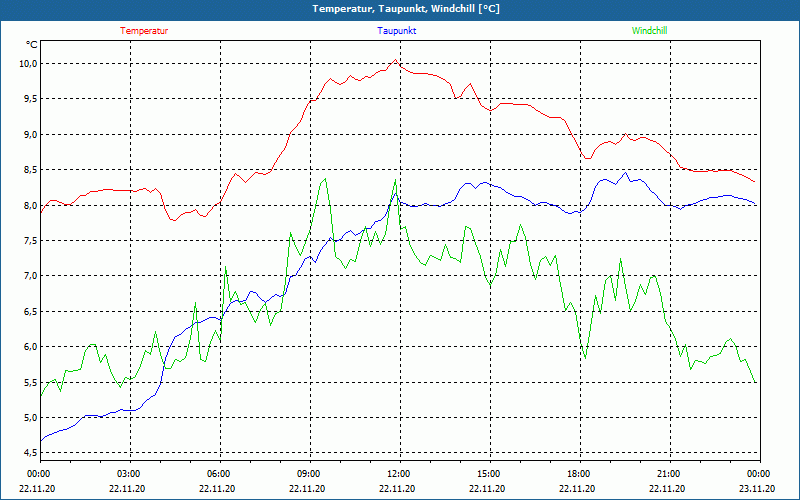This screenshot has width=800, height=500.
Task: Click the 09:00 time axis label
Action: pos(308,474)
